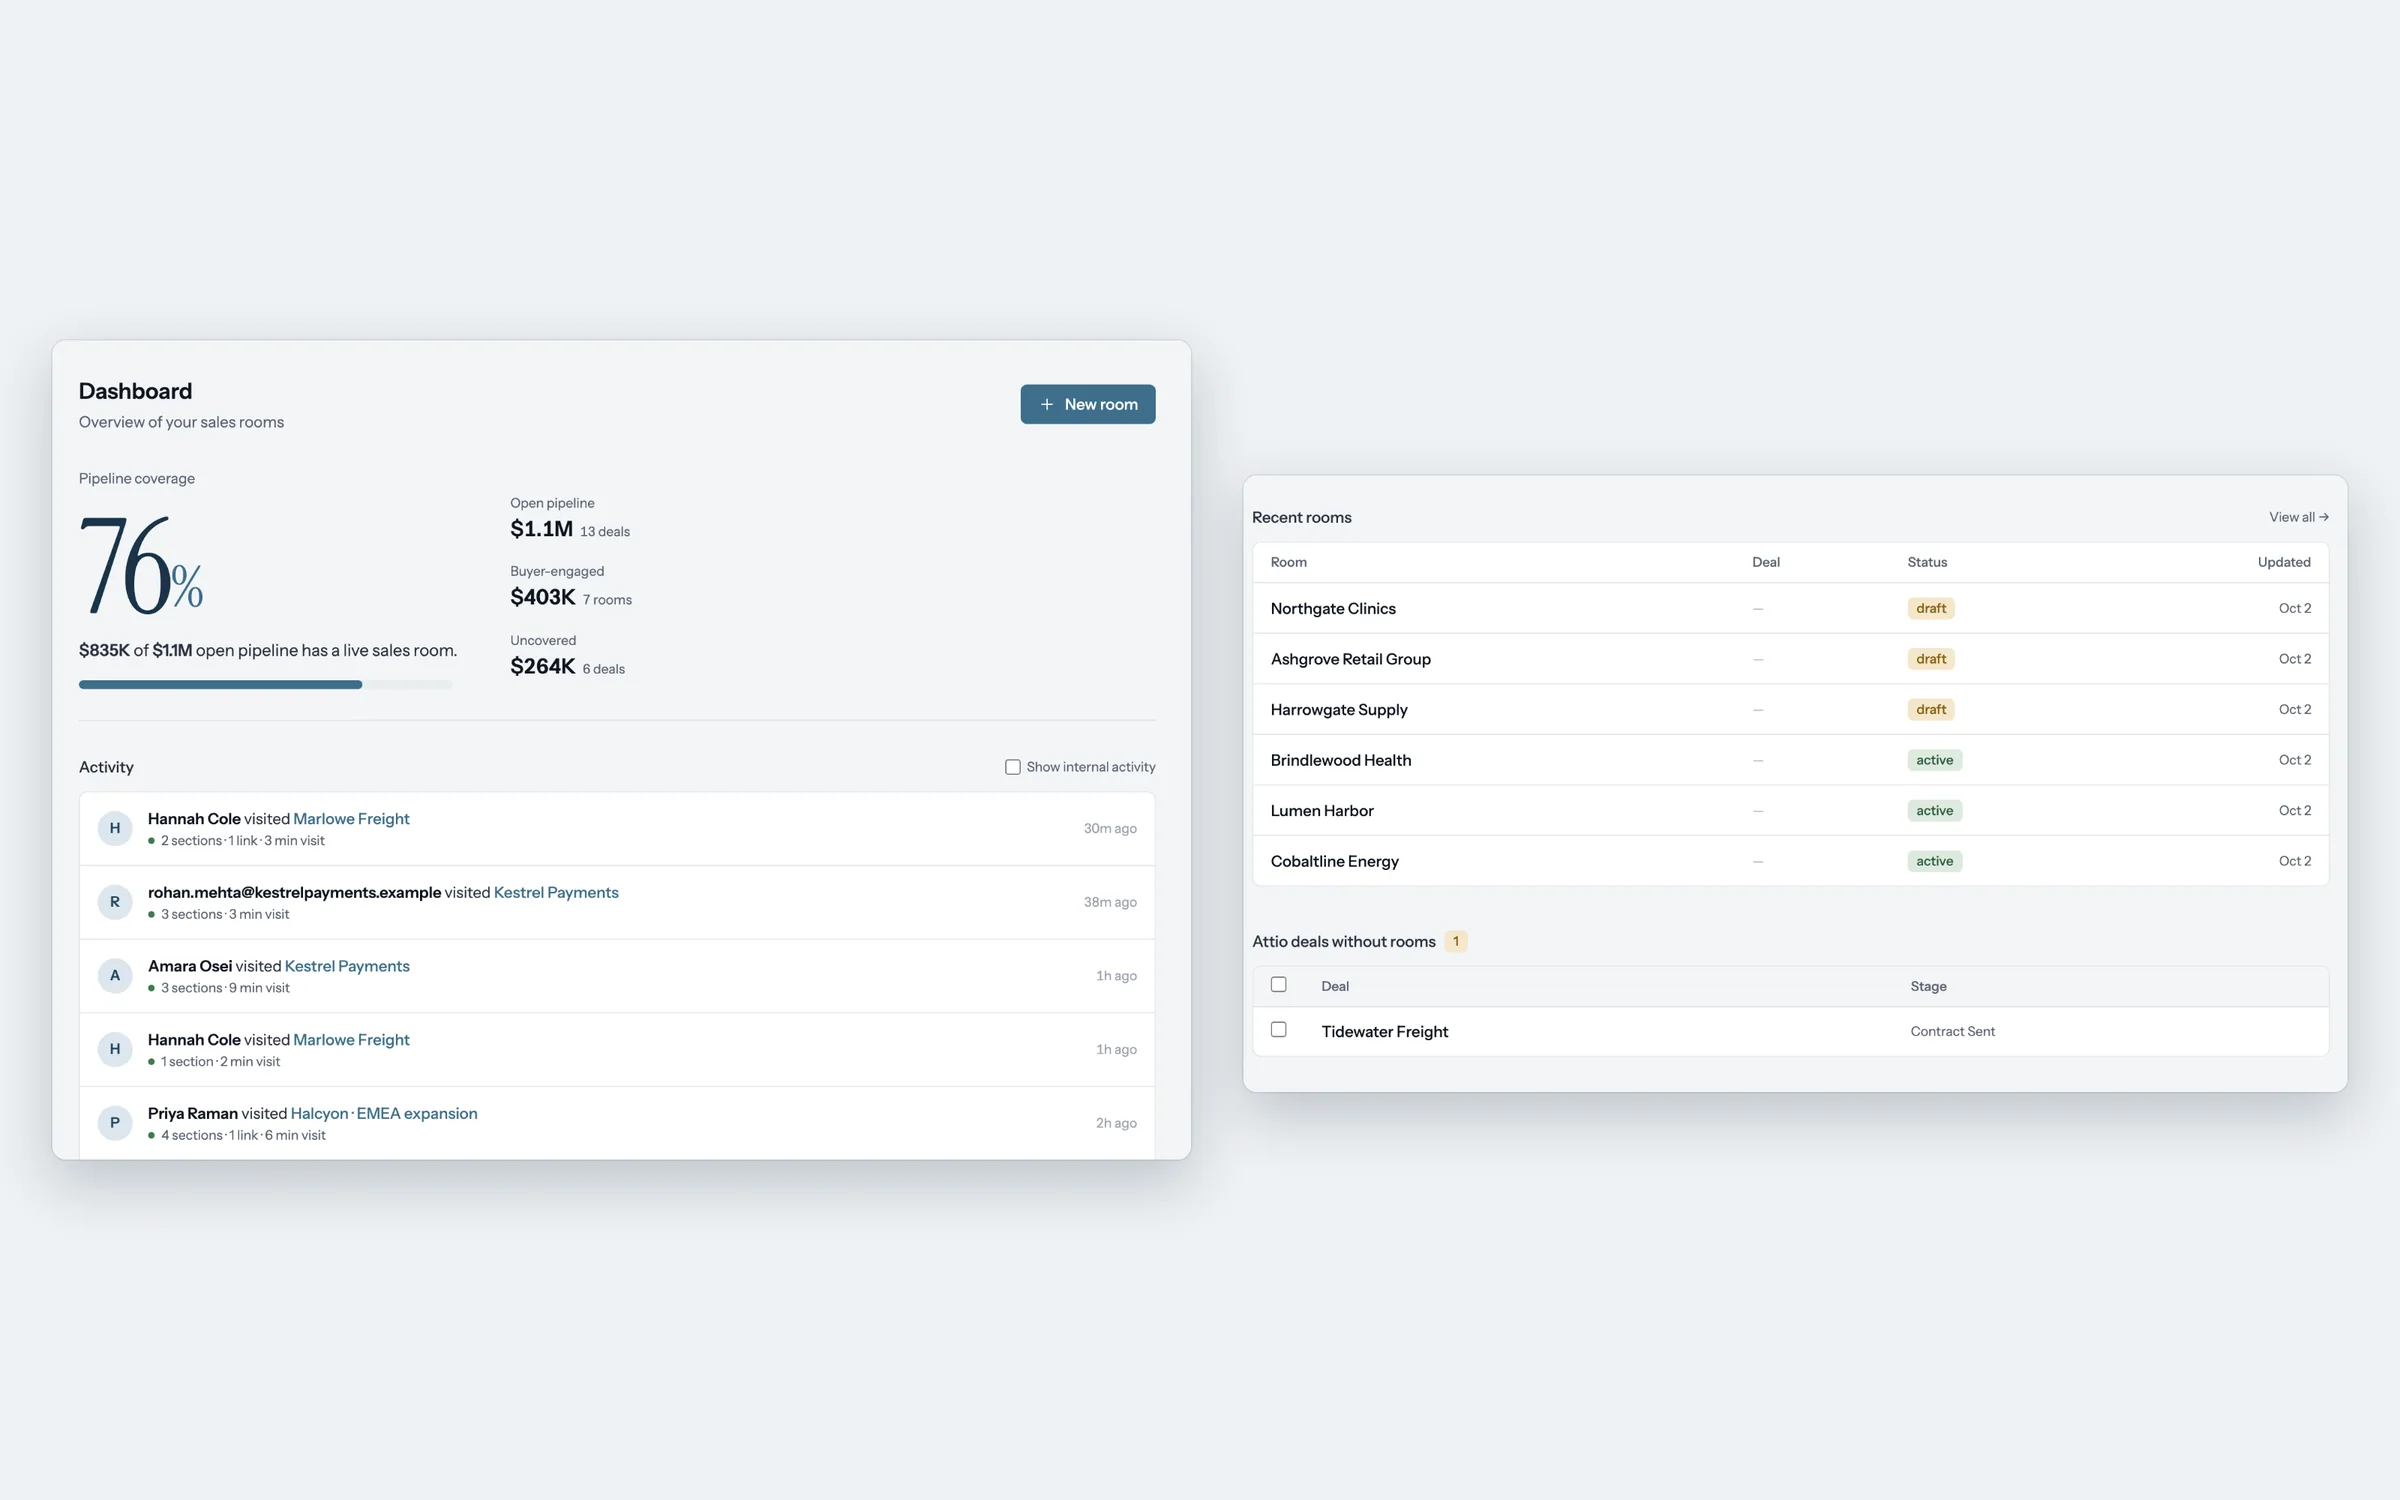The width and height of the screenshot is (2400, 1500).
Task: Click the Updated column header
Action: click(2283, 562)
